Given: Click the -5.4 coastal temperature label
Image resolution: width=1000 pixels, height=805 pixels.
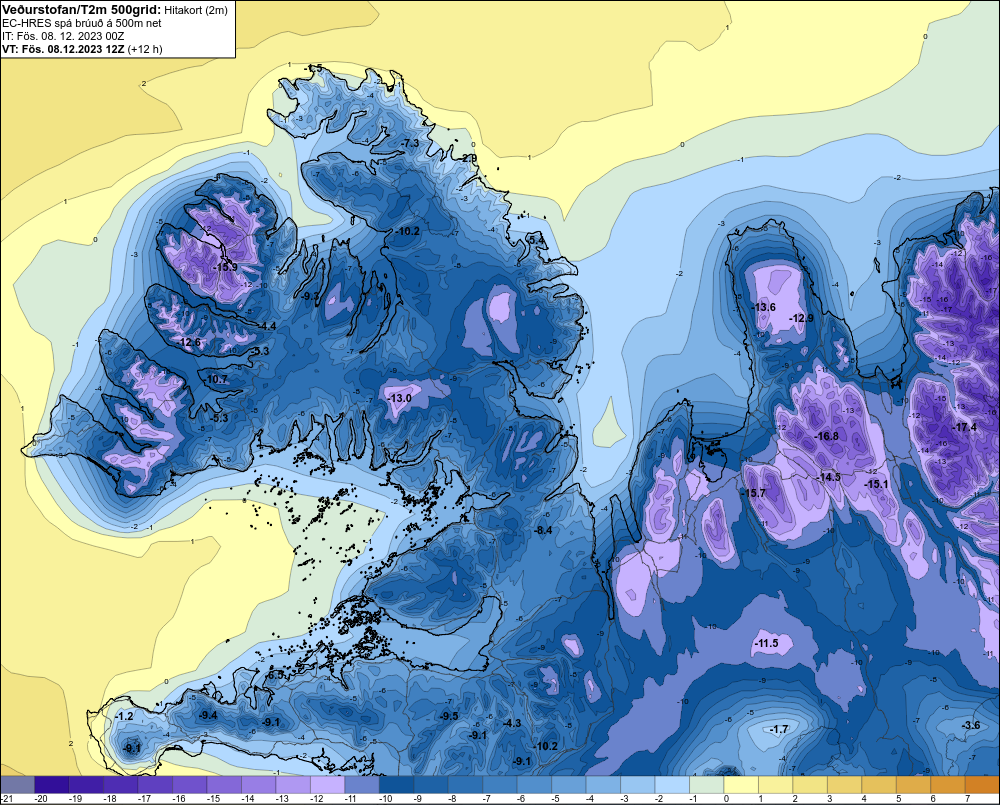Looking at the screenshot, I should click(536, 240).
